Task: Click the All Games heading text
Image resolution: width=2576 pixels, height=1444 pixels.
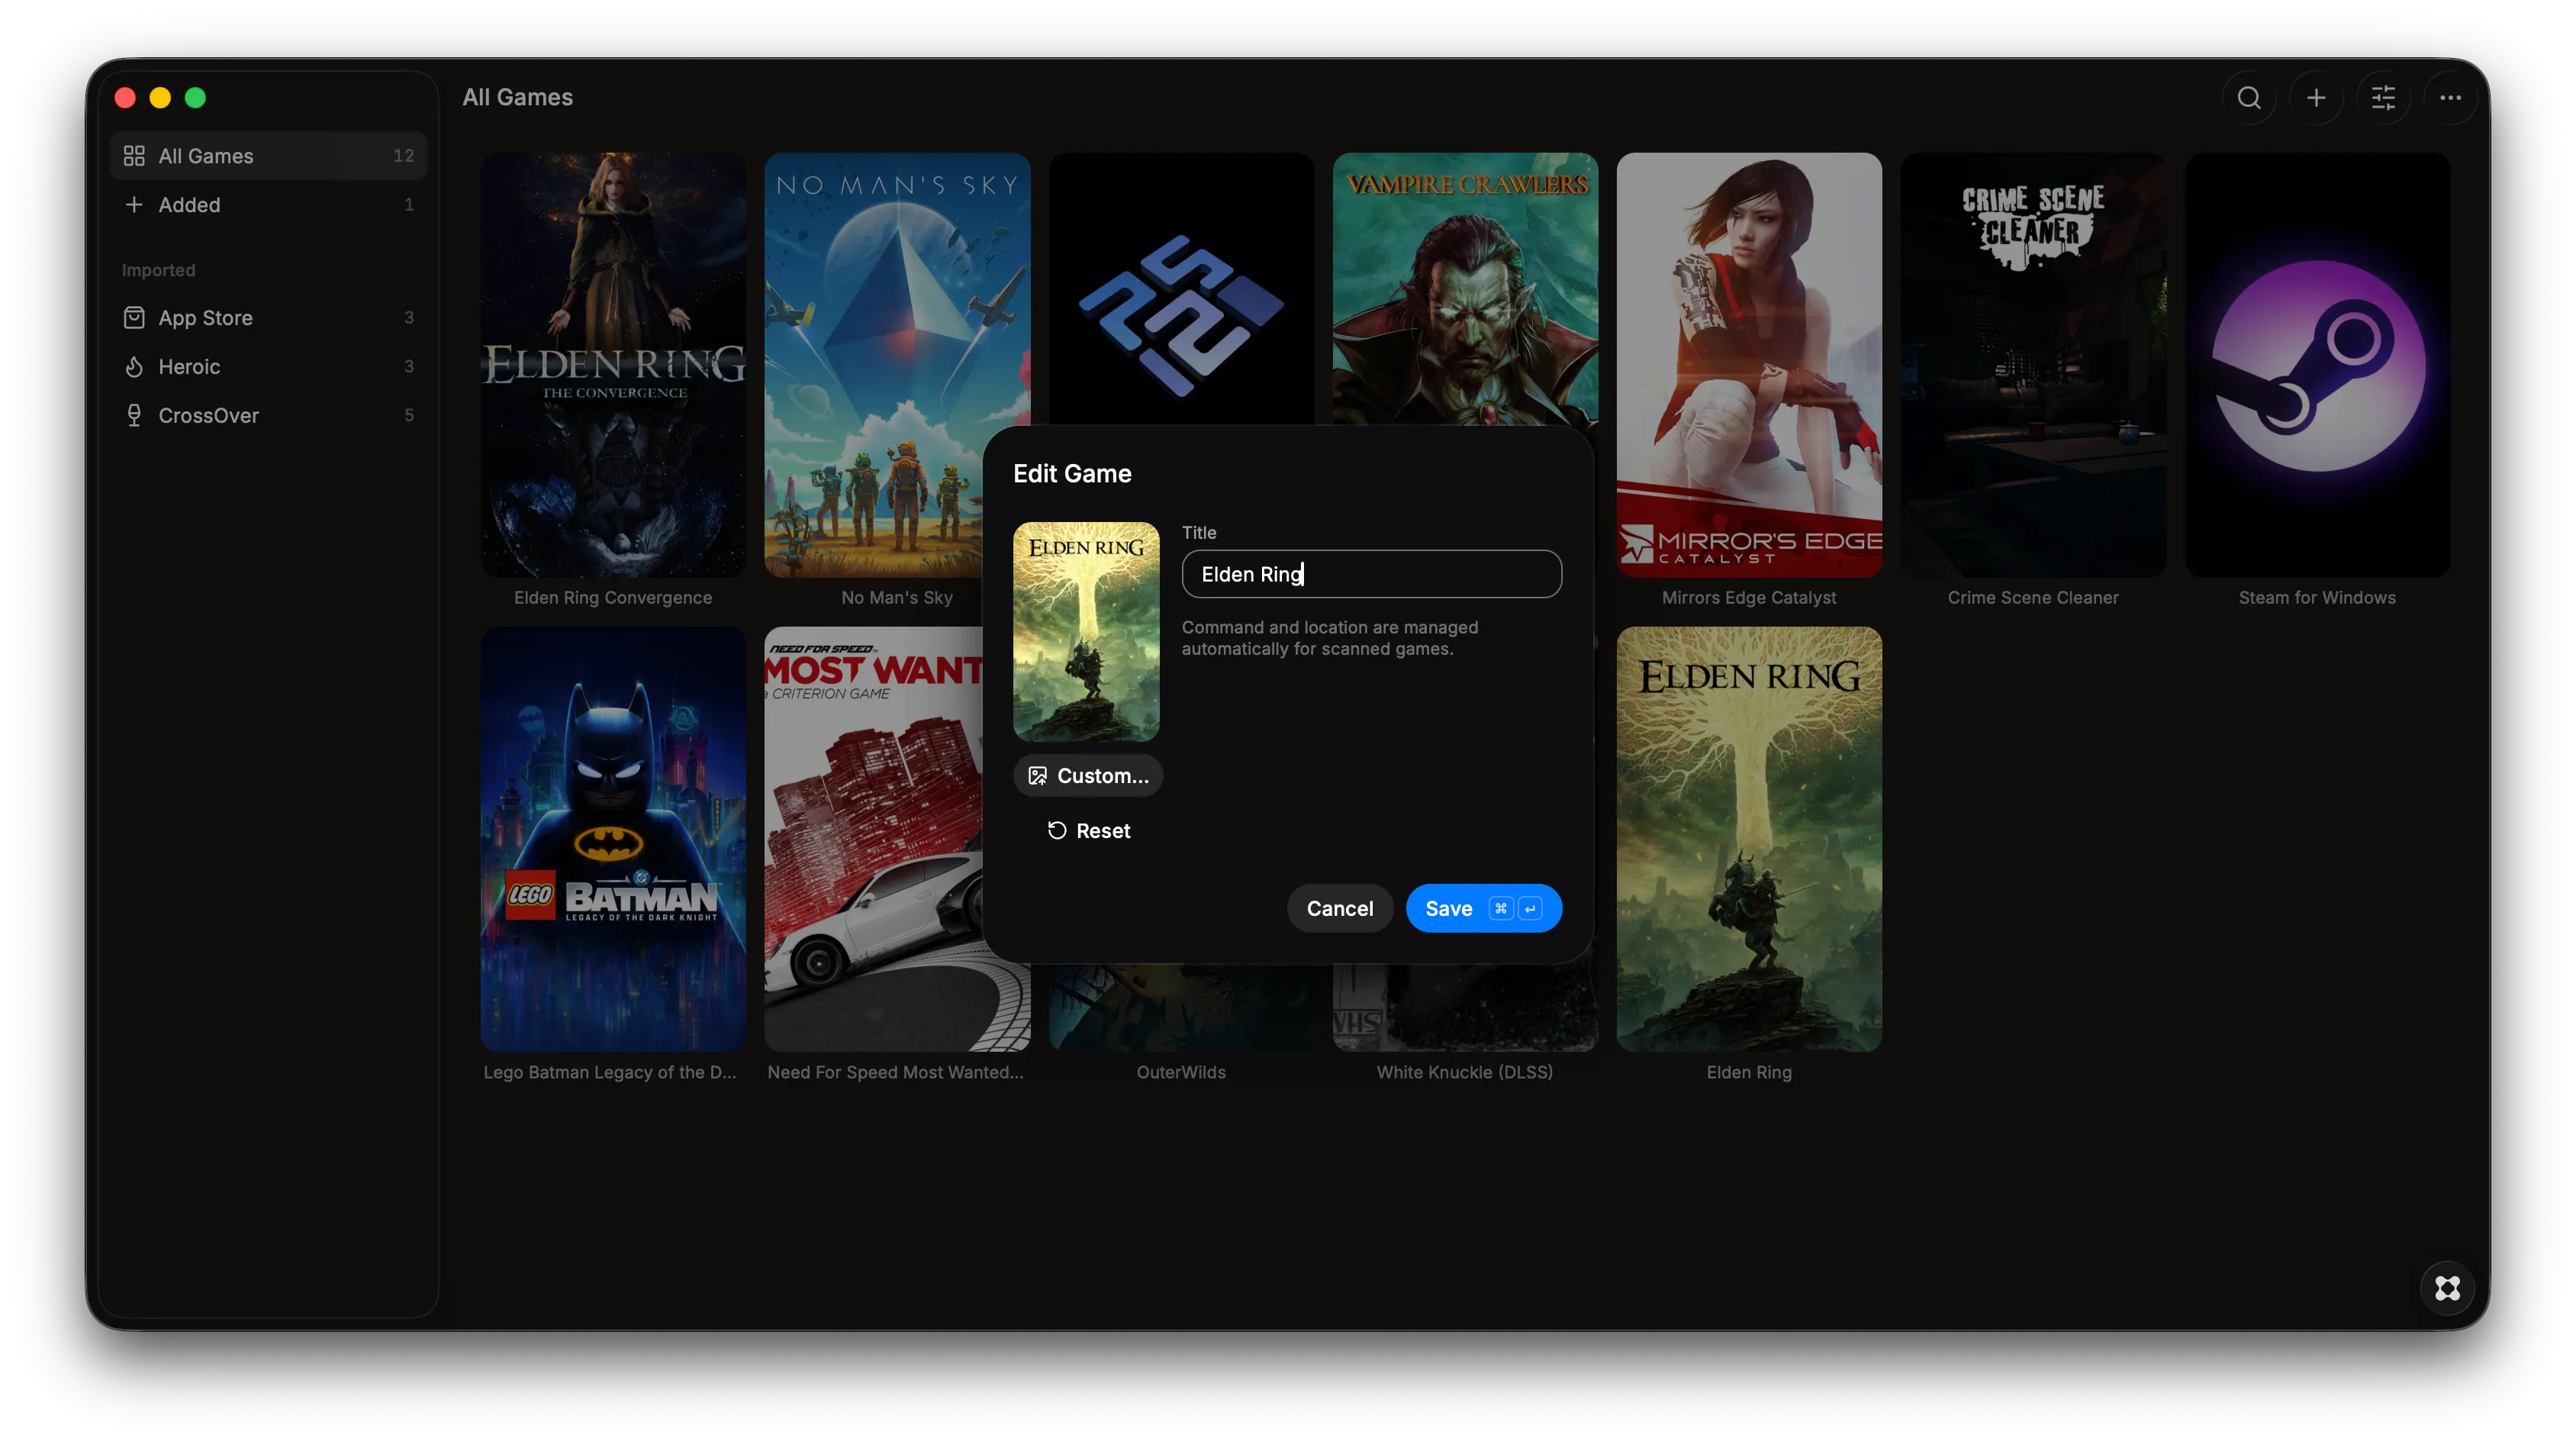Action: coord(517,97)
